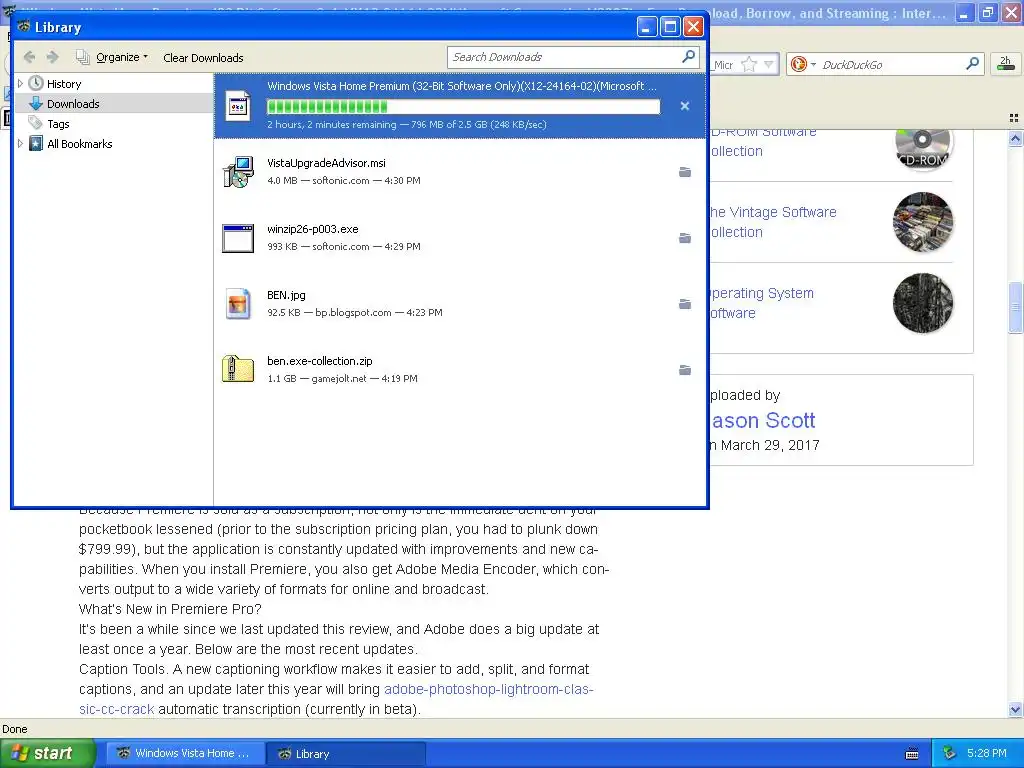Open the CD-ROM Software Collection link
Screen dimensions: 1024x768
[763, 141]
